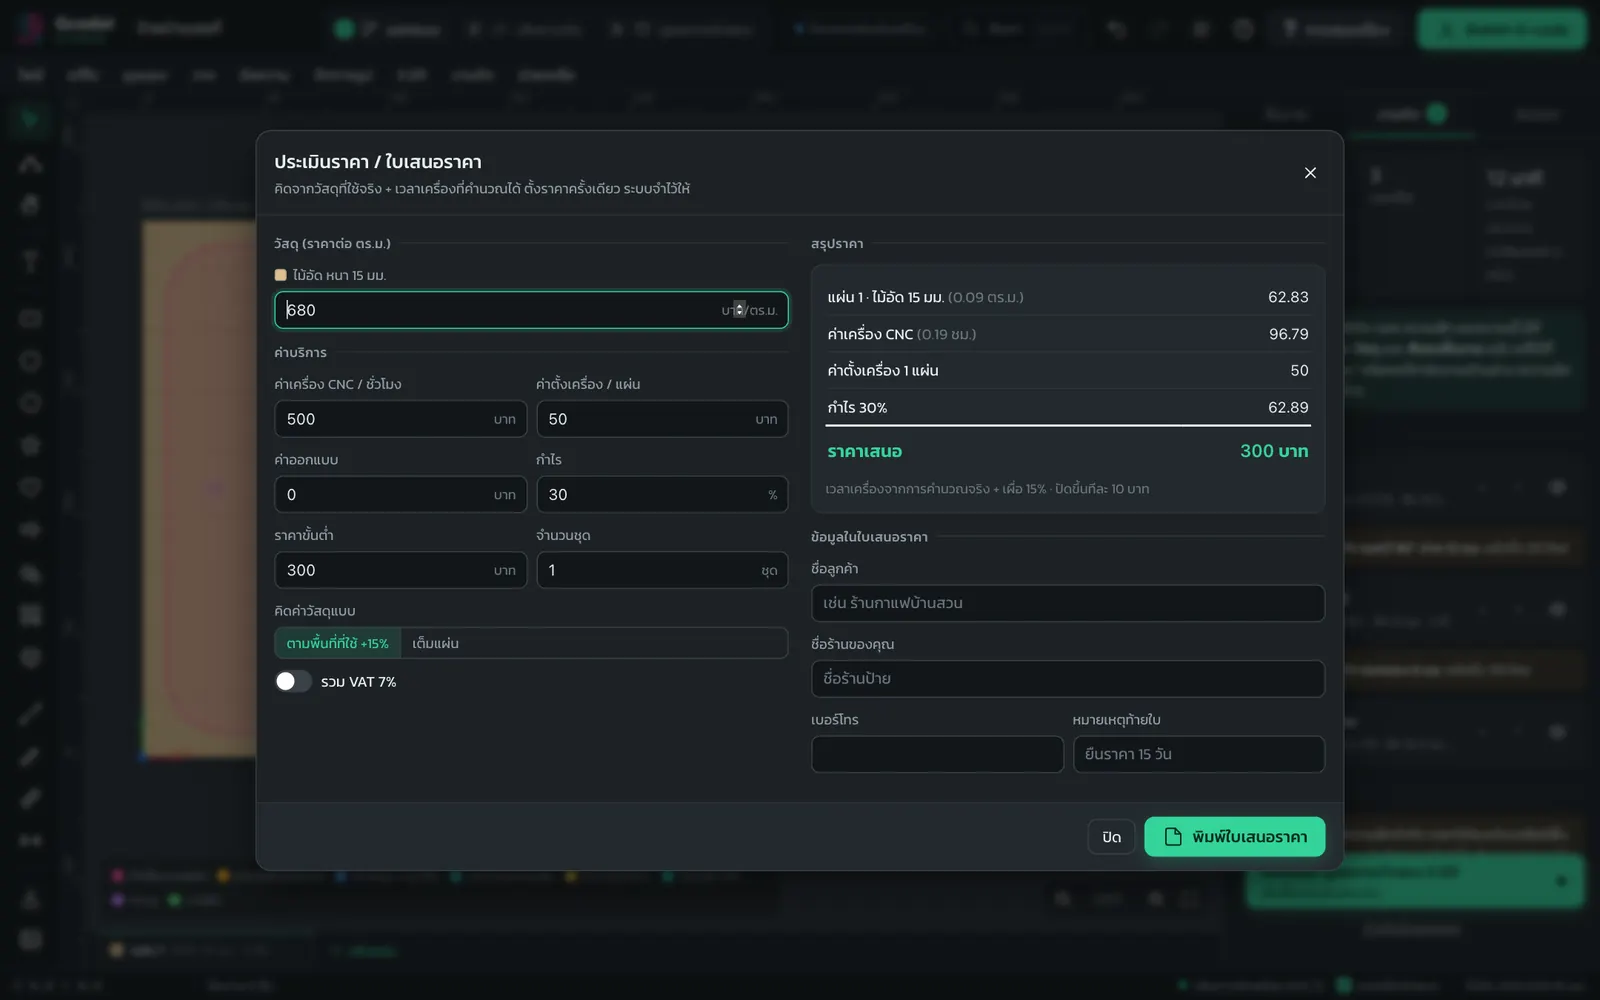Edit the ราคาขั้นต่ำ field
This screenshot has height=1000, width=1600.
[x=400, y=570]
